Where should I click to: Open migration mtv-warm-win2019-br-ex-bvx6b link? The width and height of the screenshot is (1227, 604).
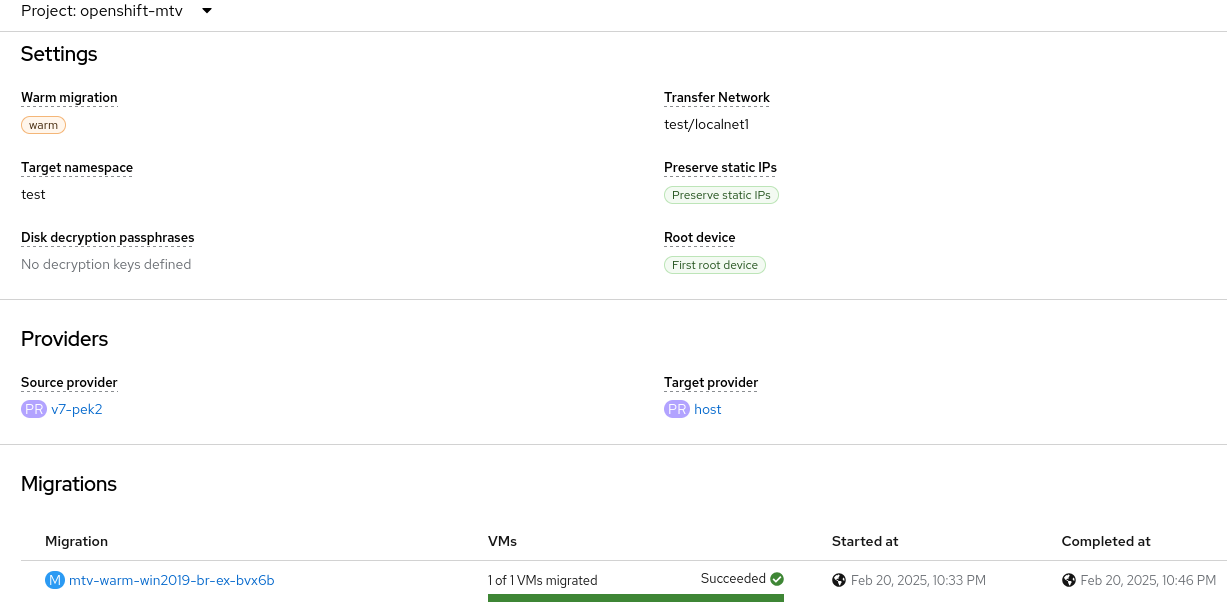(171, 580)
